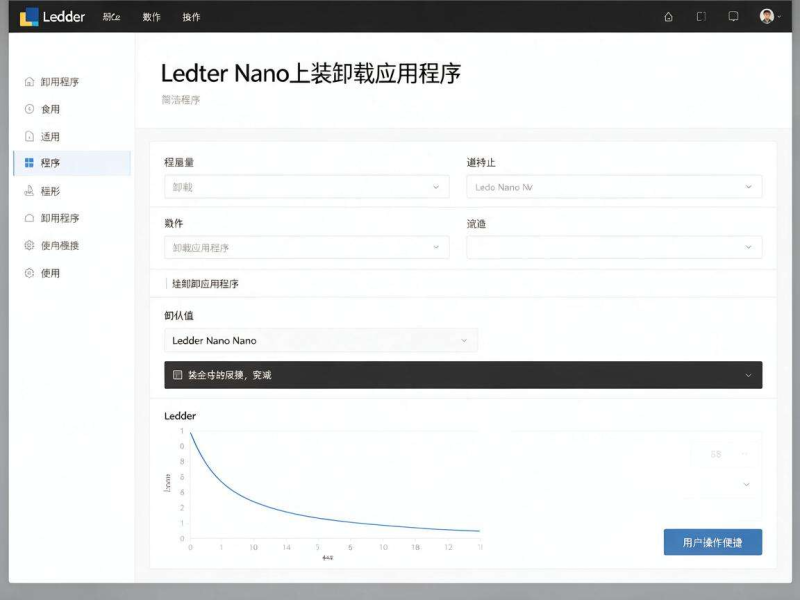Click the Ledder logo in the top bar

(53, 17)
